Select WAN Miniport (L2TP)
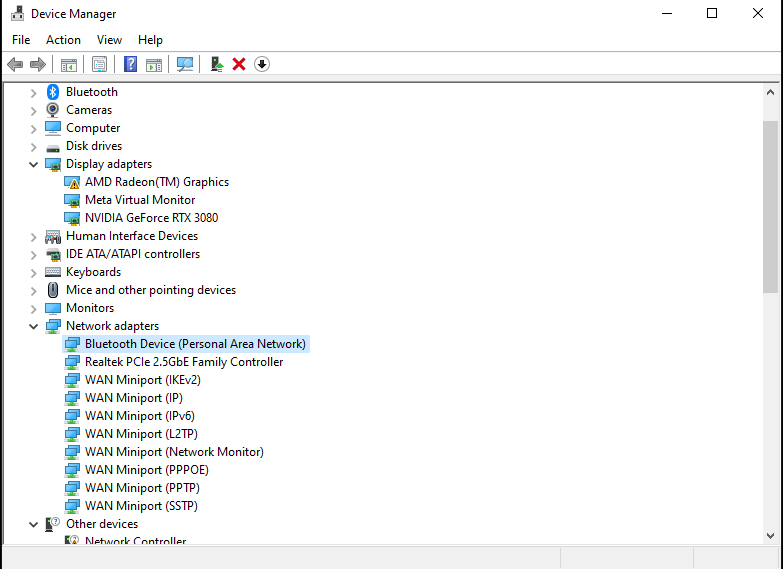 click(141, 434)
